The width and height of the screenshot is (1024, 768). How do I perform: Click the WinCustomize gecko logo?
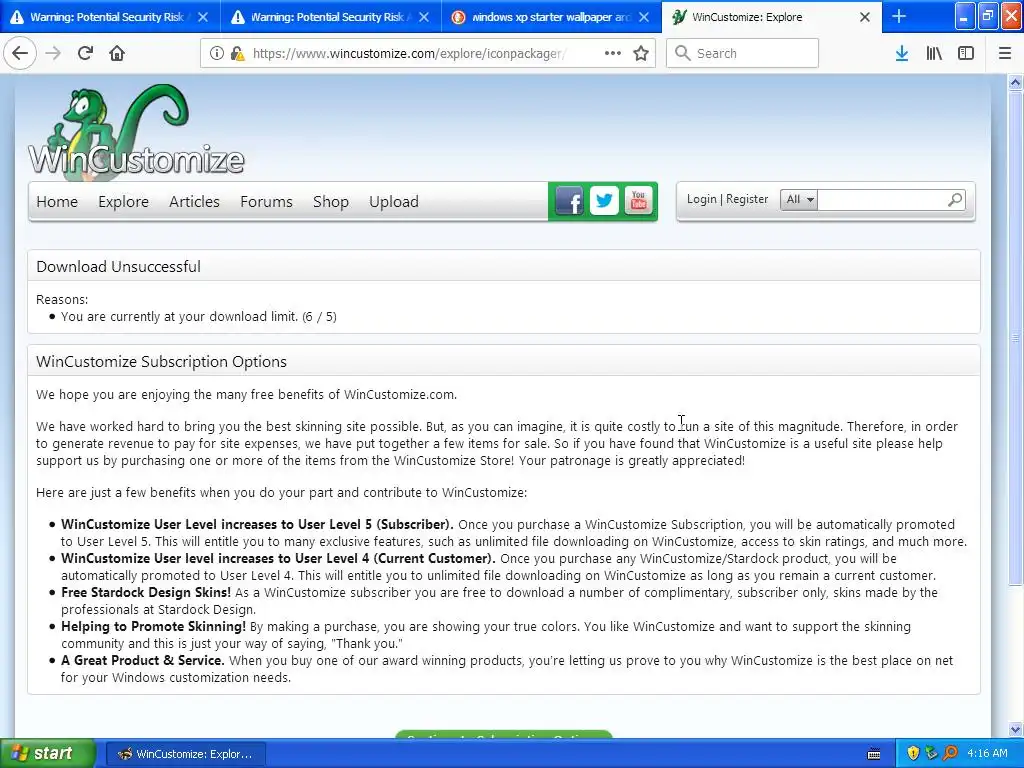click(136, 131)
